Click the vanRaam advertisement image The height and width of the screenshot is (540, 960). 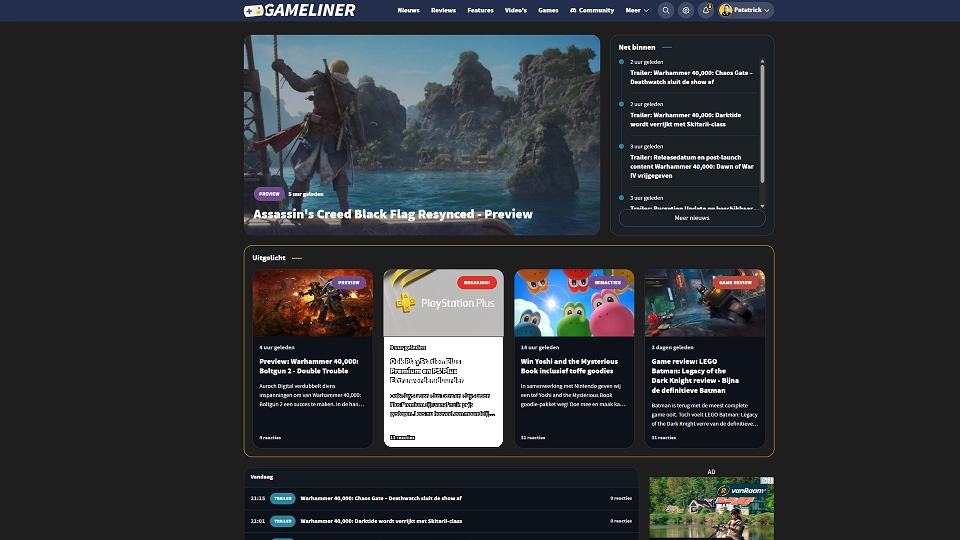[711, 508]
